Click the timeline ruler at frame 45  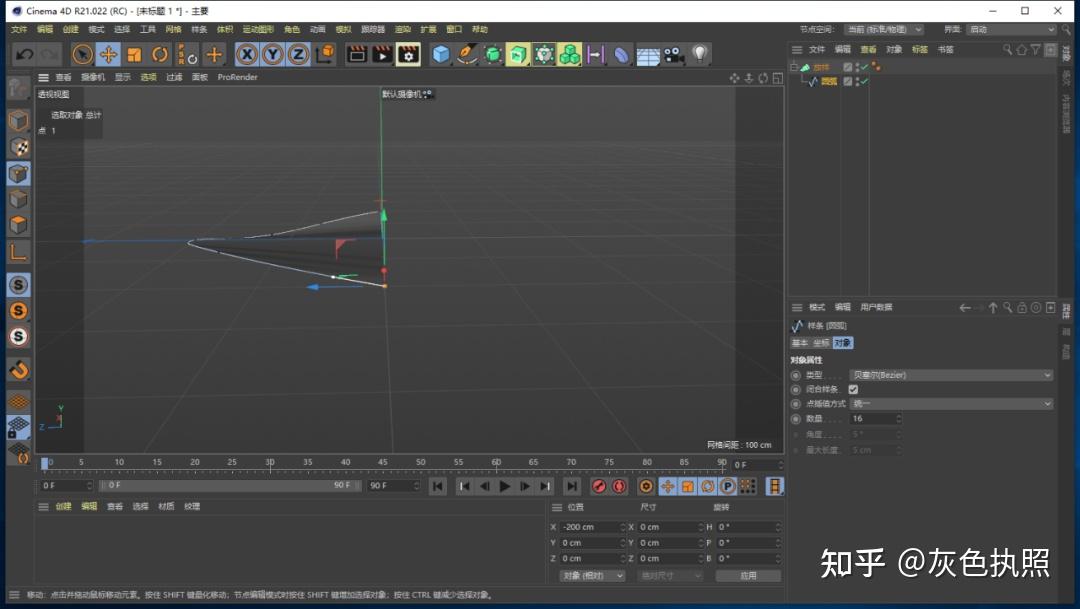tap(382, 463)
